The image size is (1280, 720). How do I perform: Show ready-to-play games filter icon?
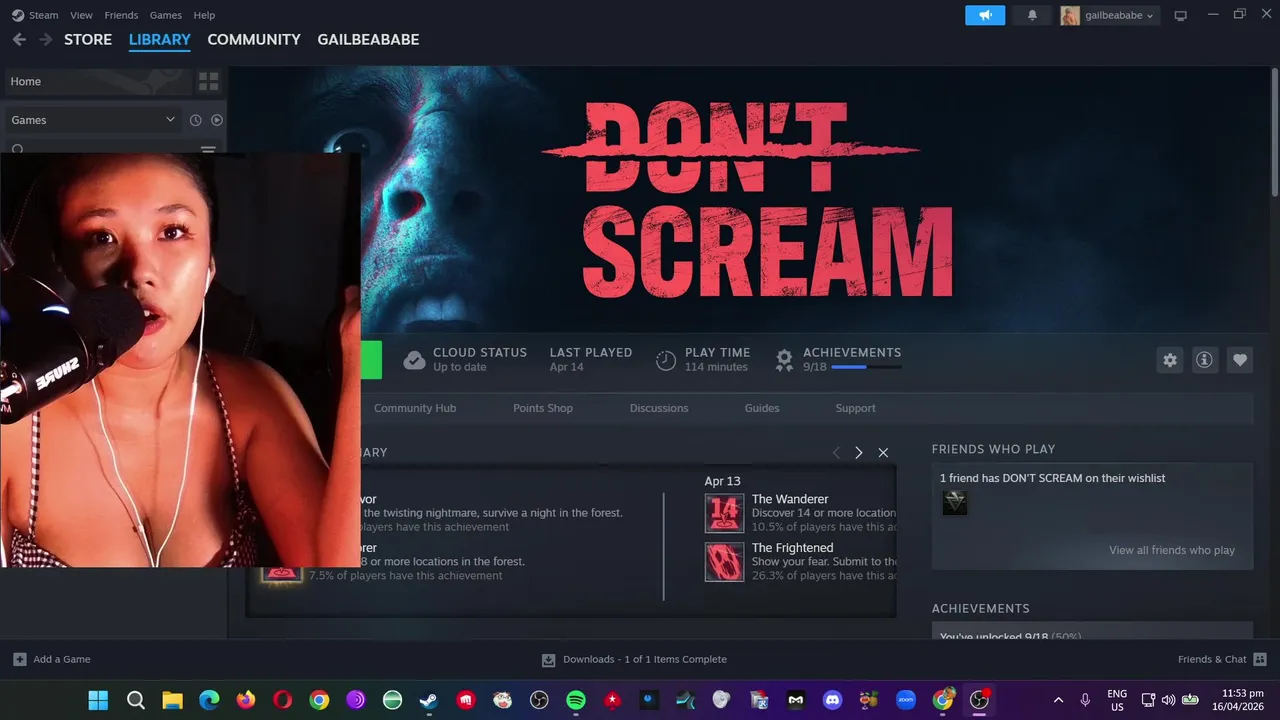217,120
